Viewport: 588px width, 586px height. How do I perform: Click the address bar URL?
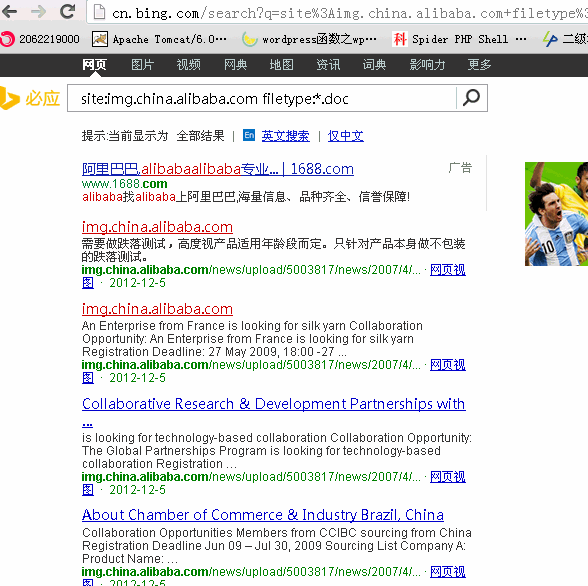pos(350,13)
